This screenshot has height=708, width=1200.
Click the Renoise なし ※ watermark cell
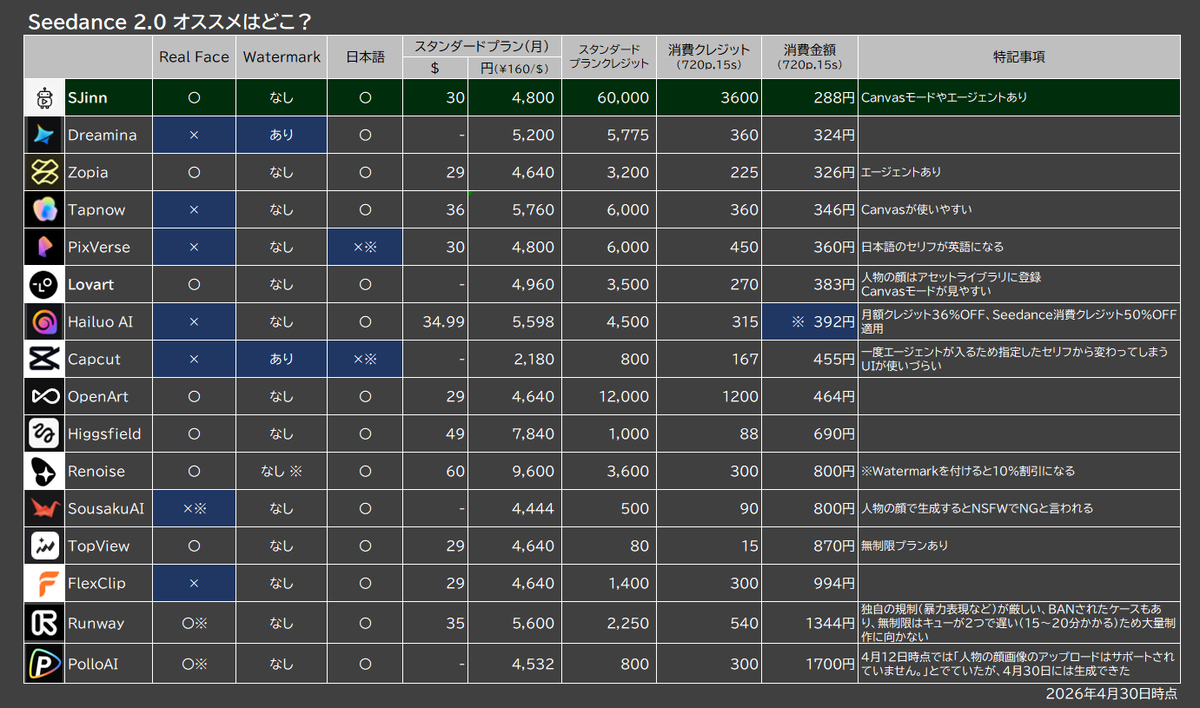(281, 471)
